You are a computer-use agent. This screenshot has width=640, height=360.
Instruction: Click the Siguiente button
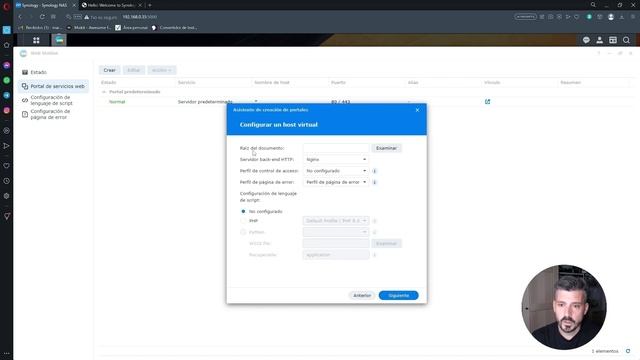pyautogui.click(x=398, y=296)
